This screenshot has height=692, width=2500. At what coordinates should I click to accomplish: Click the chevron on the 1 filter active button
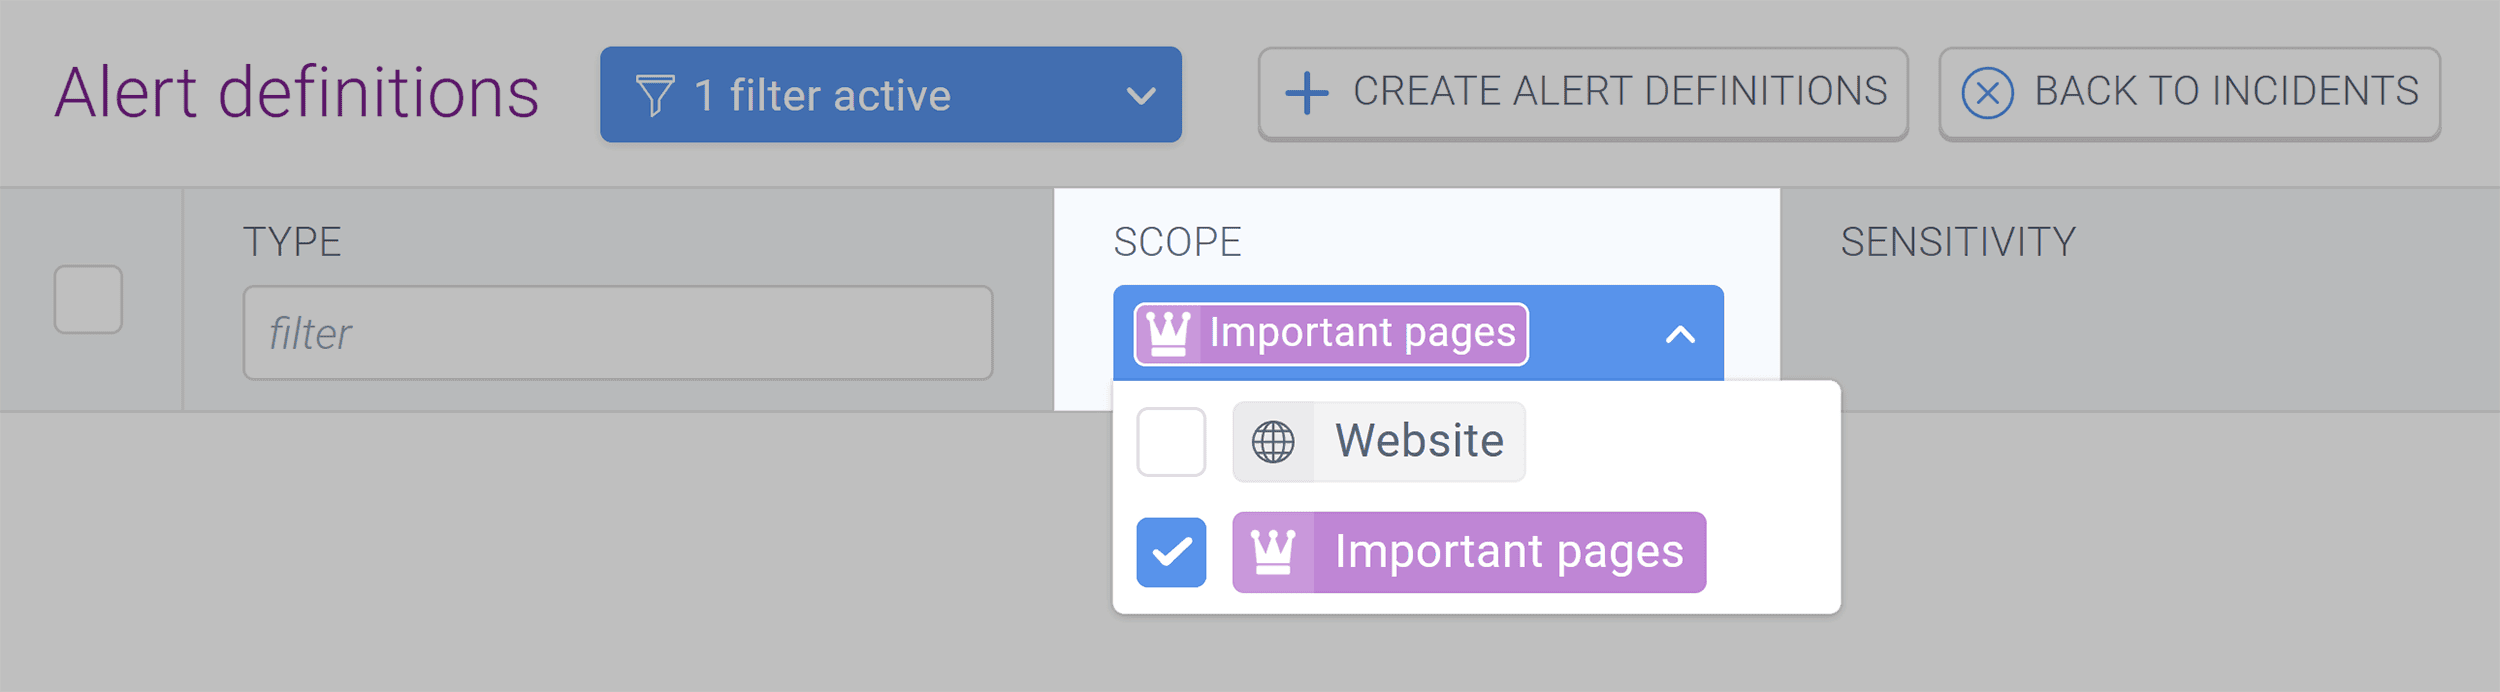pos(1140,97)
